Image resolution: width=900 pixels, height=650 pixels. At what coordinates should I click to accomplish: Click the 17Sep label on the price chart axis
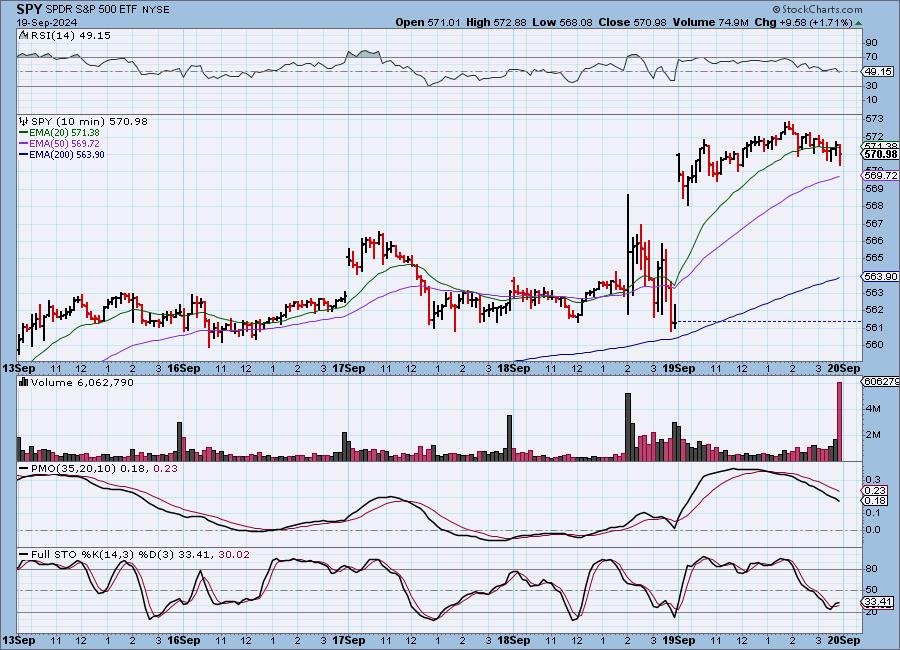point(349,369)
